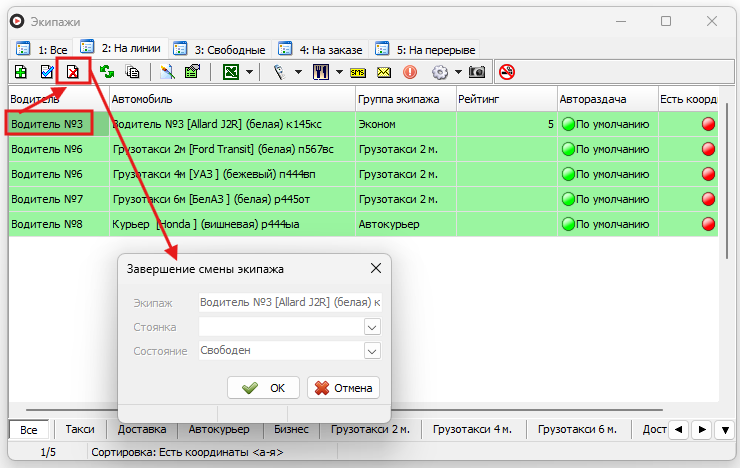Click the green circle in Курьер Honda row

pos(568,224)
